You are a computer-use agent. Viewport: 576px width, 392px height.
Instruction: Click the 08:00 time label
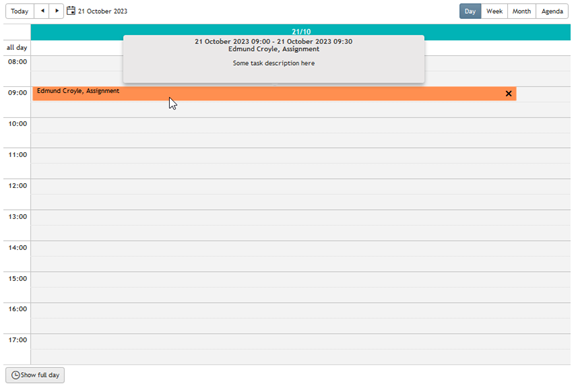click(18, 62)
